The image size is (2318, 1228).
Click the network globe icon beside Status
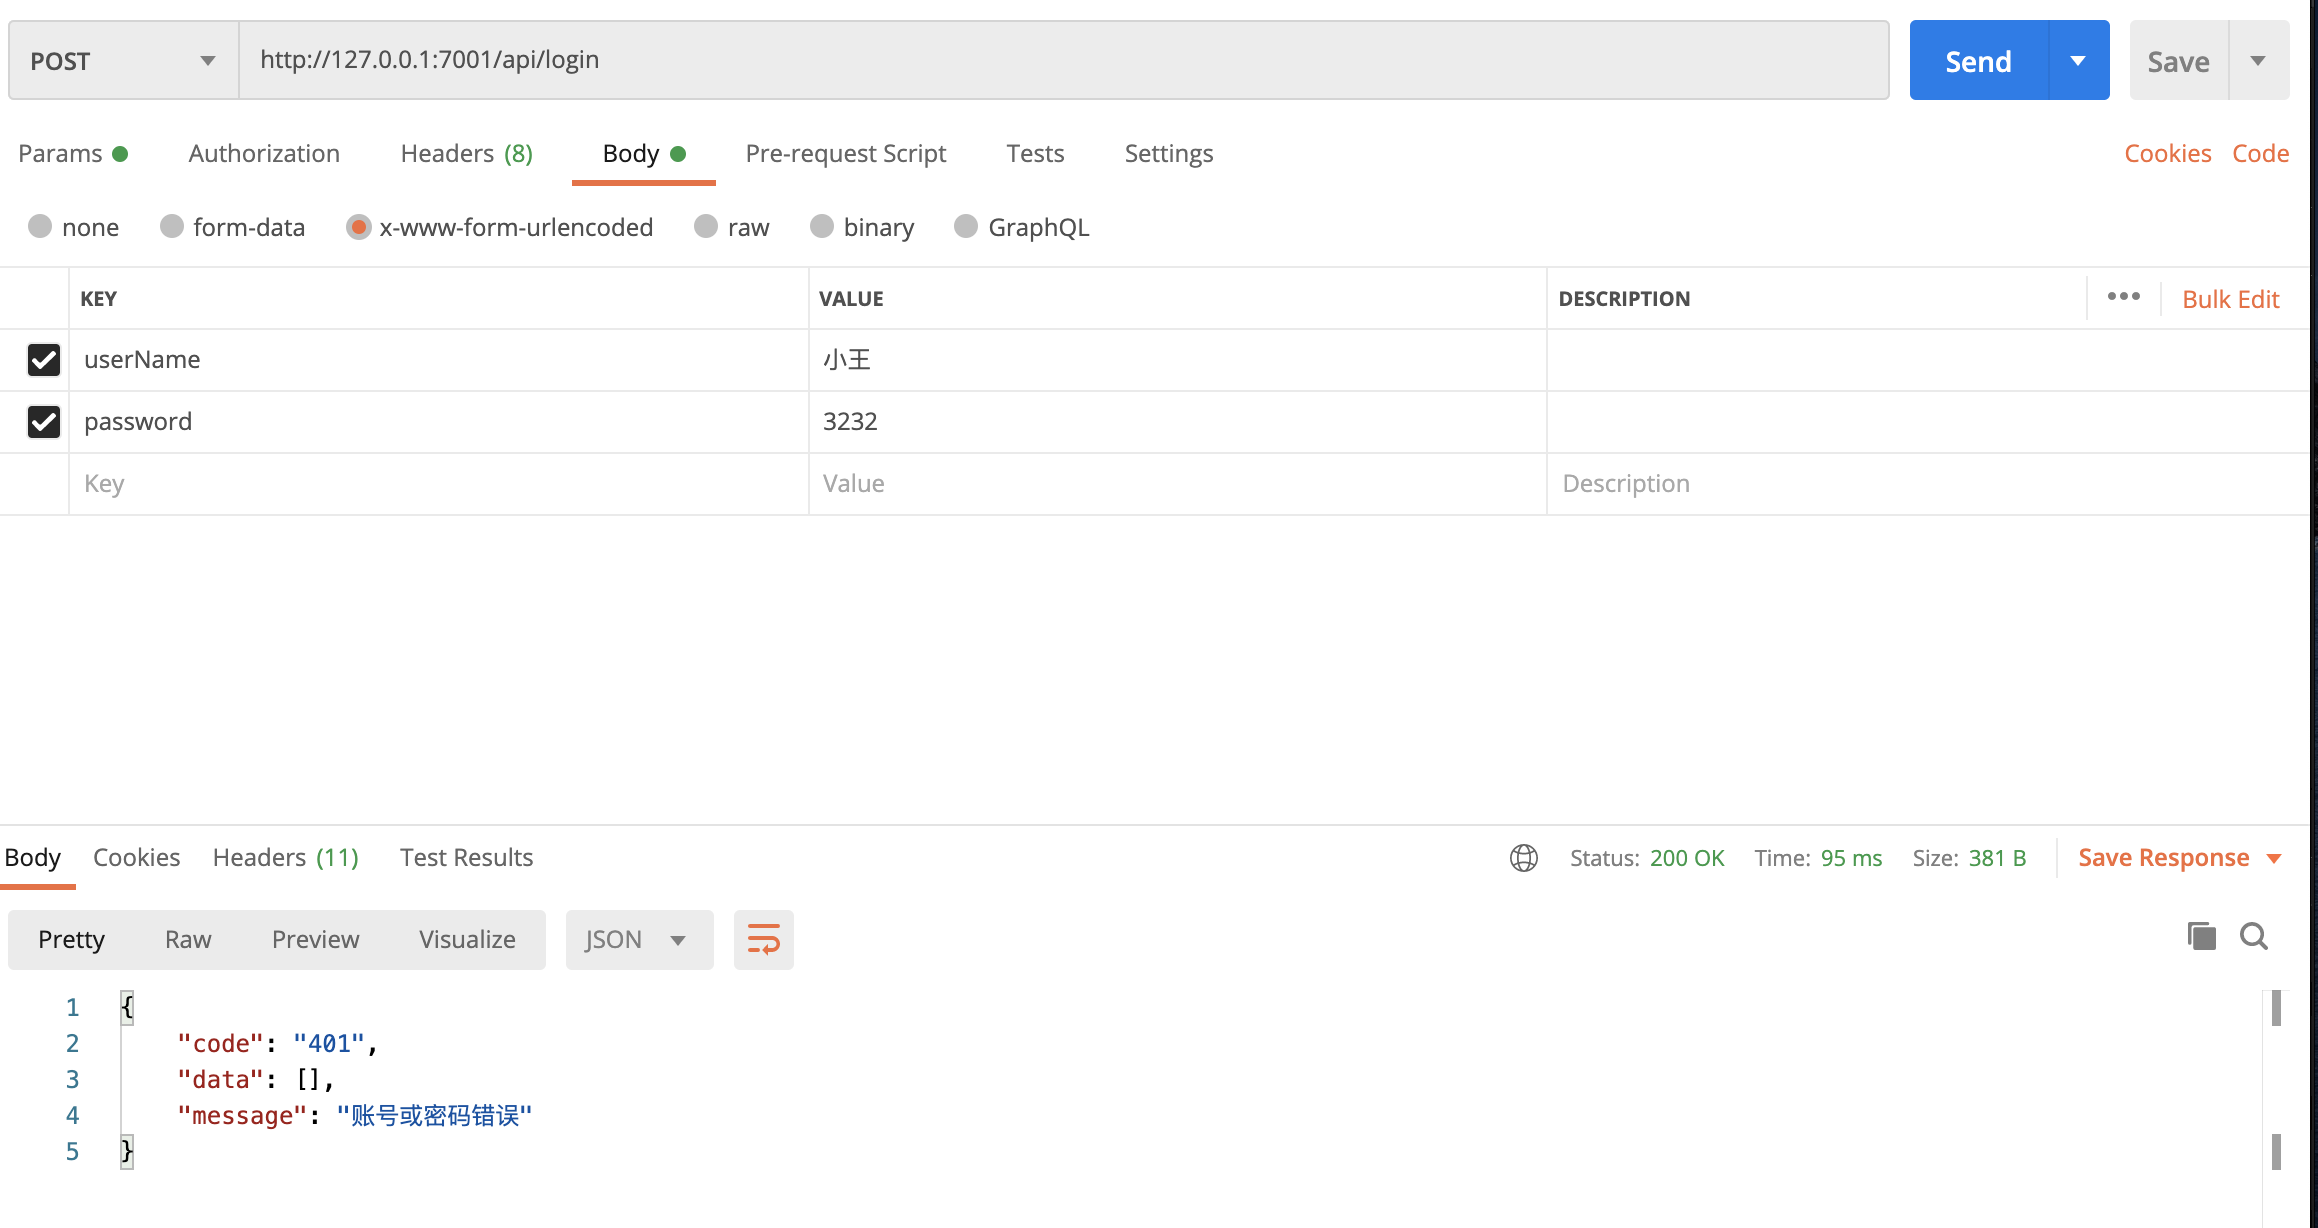pyautogui.click(x=1523, y=858)
